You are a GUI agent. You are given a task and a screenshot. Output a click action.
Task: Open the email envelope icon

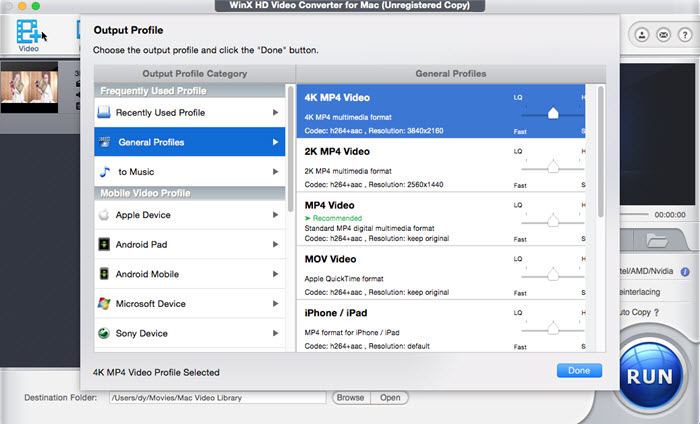[x=663, y=35]
